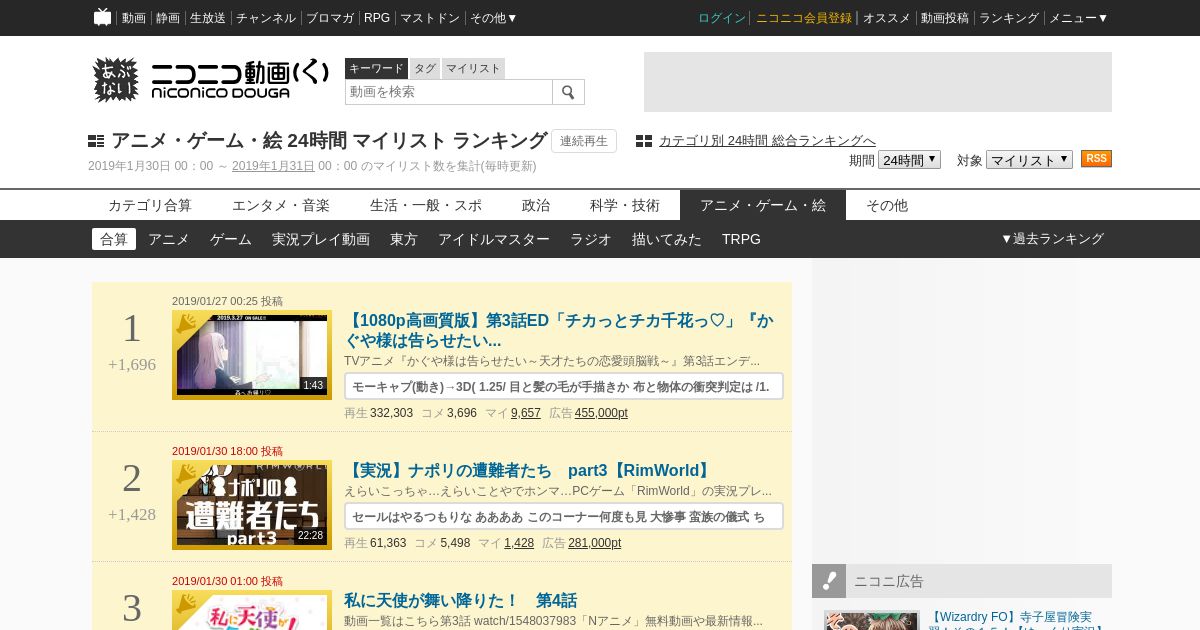Click the TV icon in top bar

click(102, 17)
